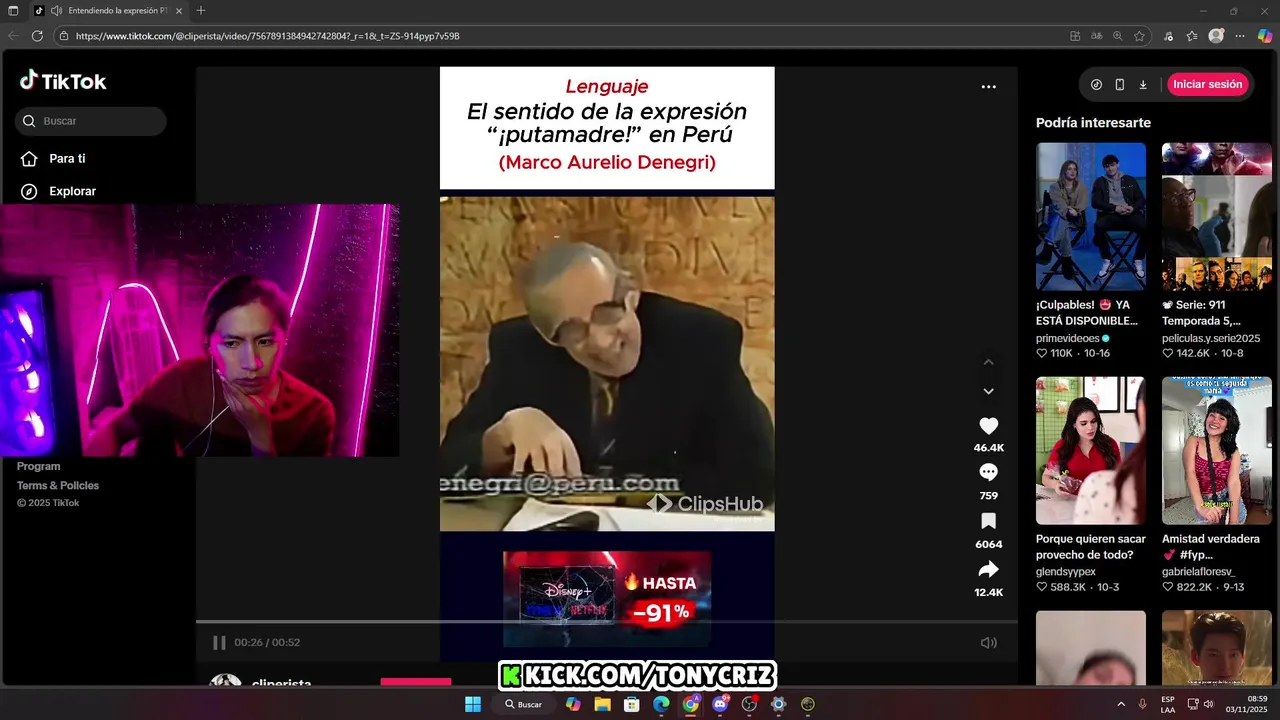
Task: Click the clipperista uploader name
Action: [282, 683]
